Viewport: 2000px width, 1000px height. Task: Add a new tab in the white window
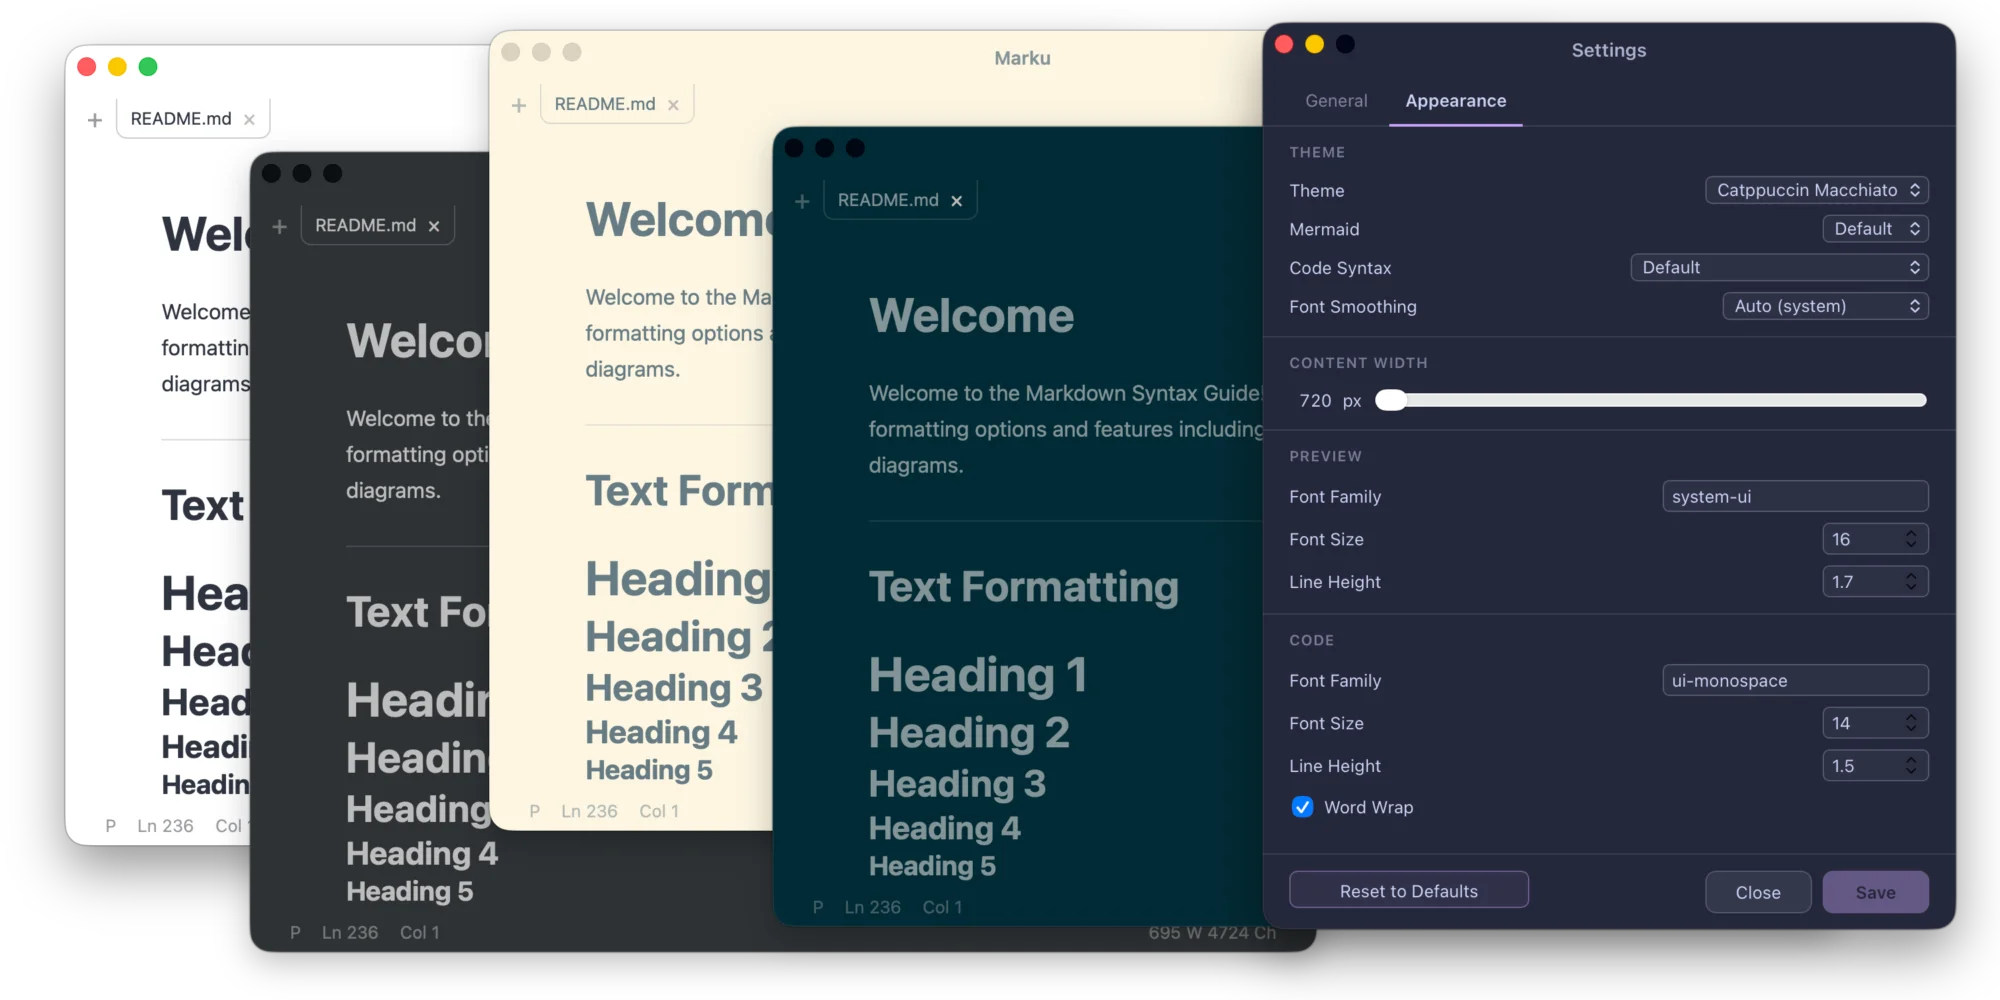coord(95,120)
